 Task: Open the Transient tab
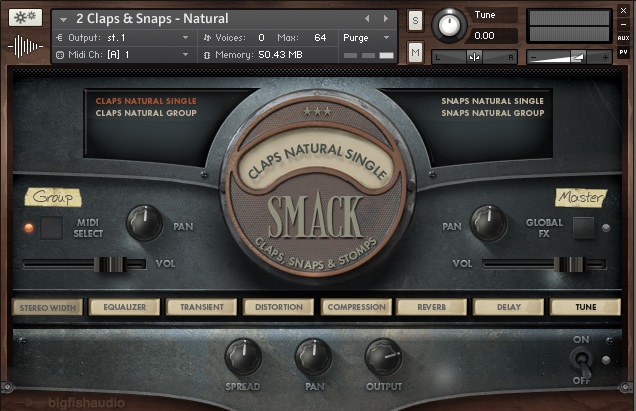202,307
